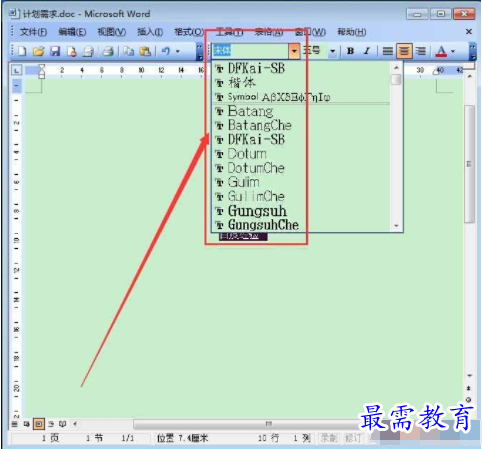Screen dimensions: 482x449
Task: Select the DotumChe font
Action: coord(301,168)
